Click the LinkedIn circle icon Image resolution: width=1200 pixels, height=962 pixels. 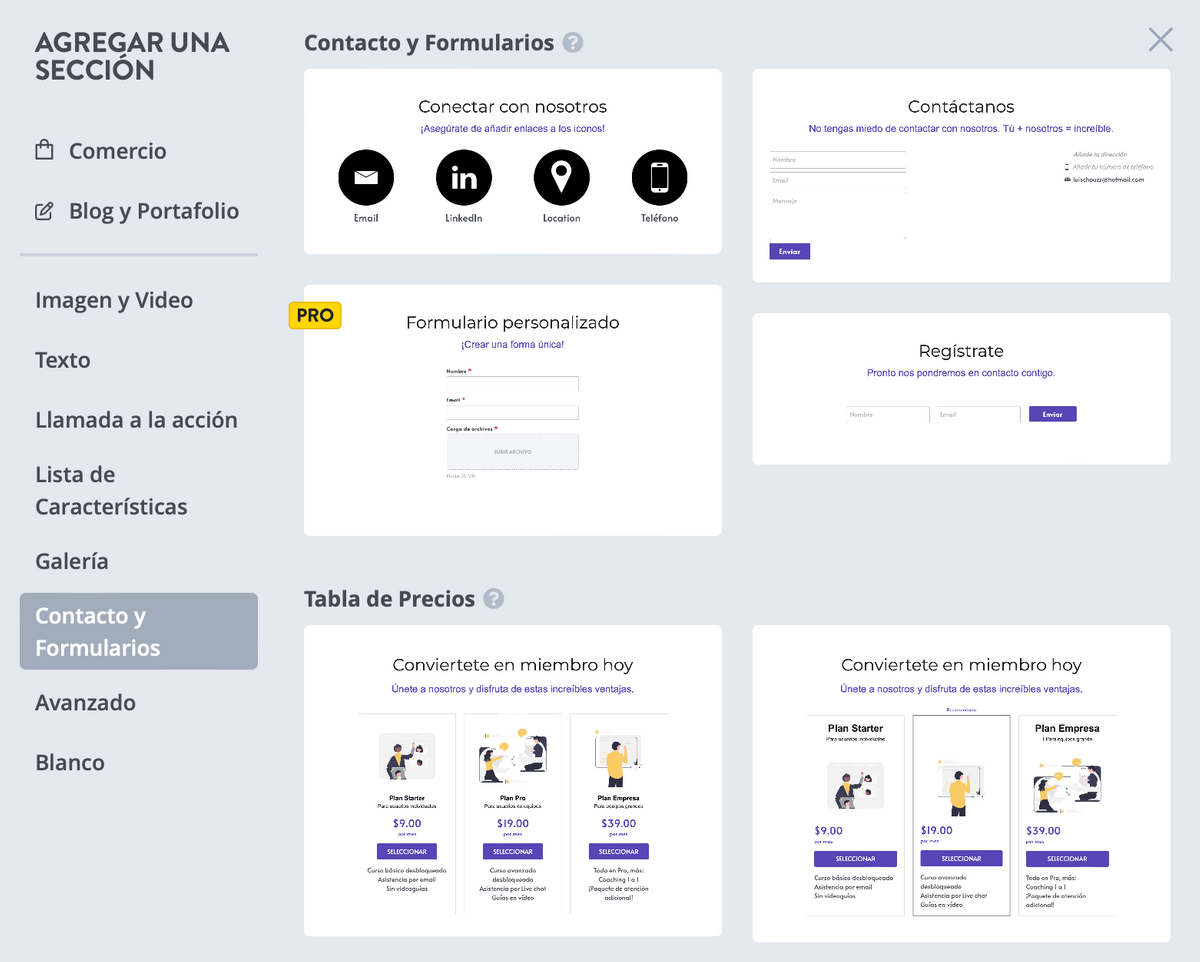pyautogui.click(x=464, y=177)
